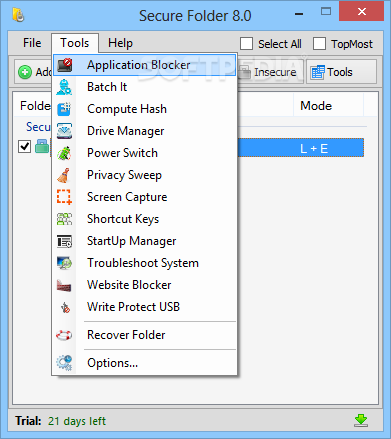Open the Help menu
The image size is (391, 439).
(120, 43)
